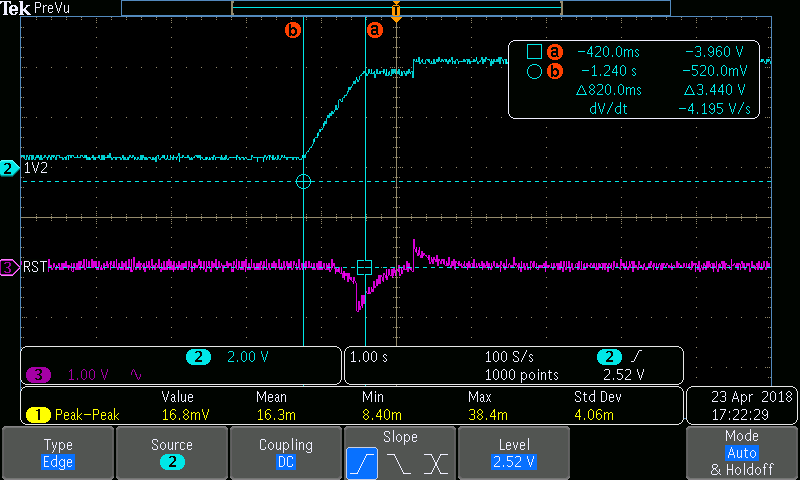Click circle cursor b waveform marker
Image resolution: width=800 pixels, height=480 pixels.
pos(303,181)
